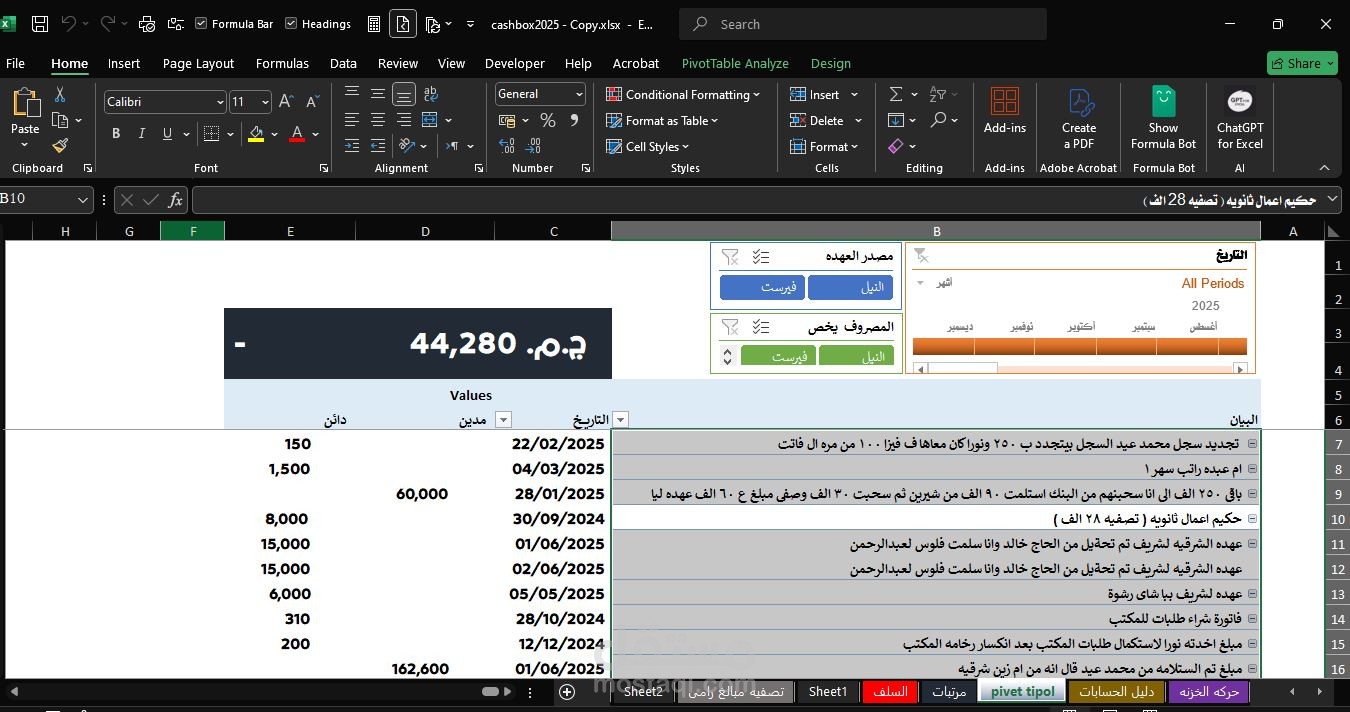Toggle Center horizontal alignment
This screenshot has width=1350, height=712.
[x=378, y=120]
